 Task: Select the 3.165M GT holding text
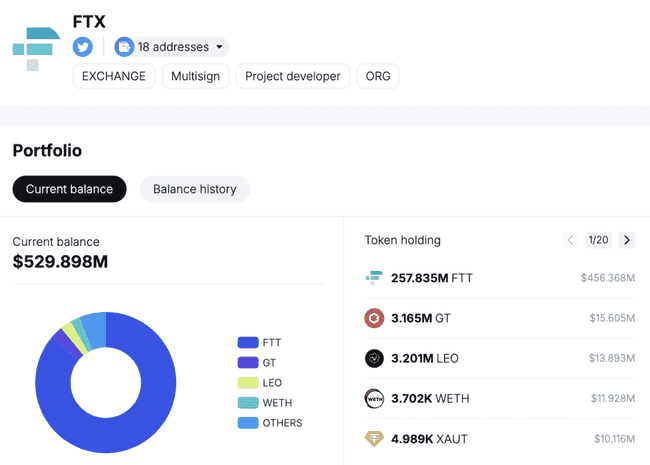pos(421,318)
